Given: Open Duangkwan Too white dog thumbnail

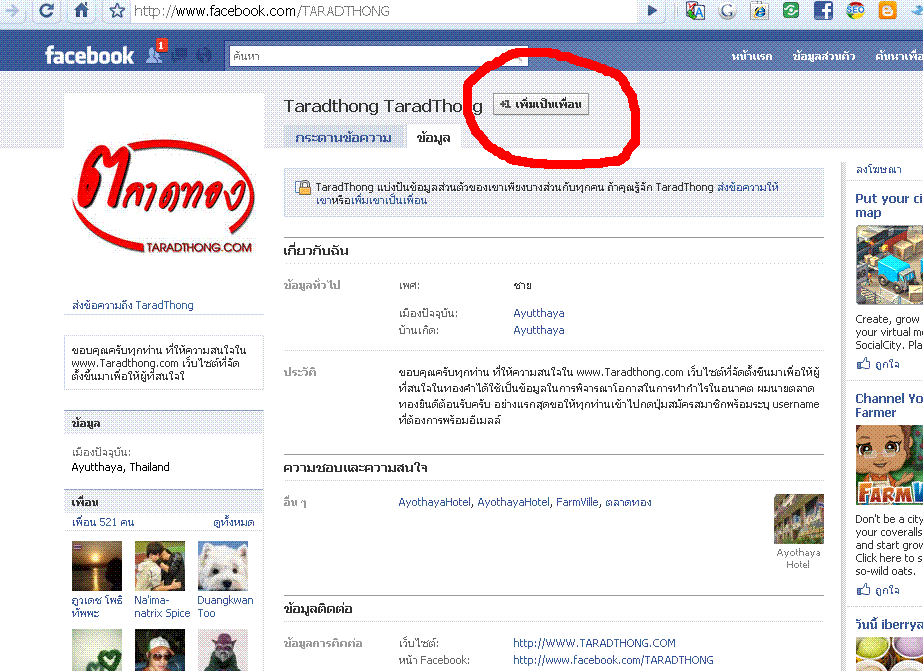Looking at the screenshot, I should coord(223,566).
